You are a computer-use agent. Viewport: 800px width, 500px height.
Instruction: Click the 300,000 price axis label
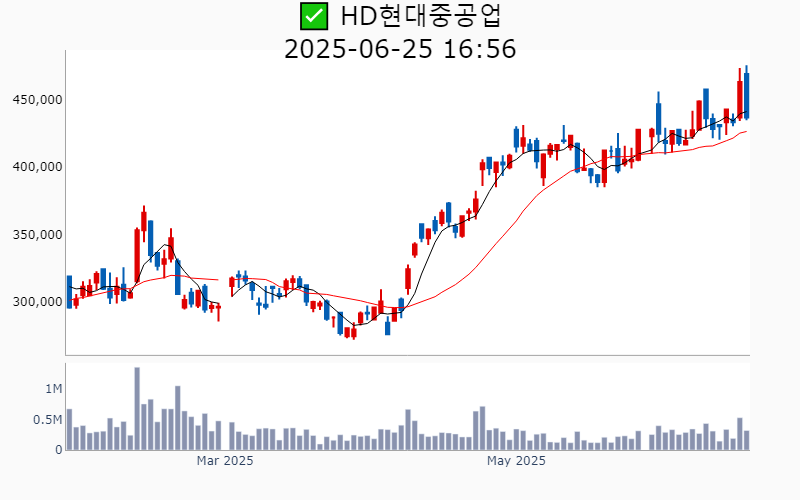(37, 302)
